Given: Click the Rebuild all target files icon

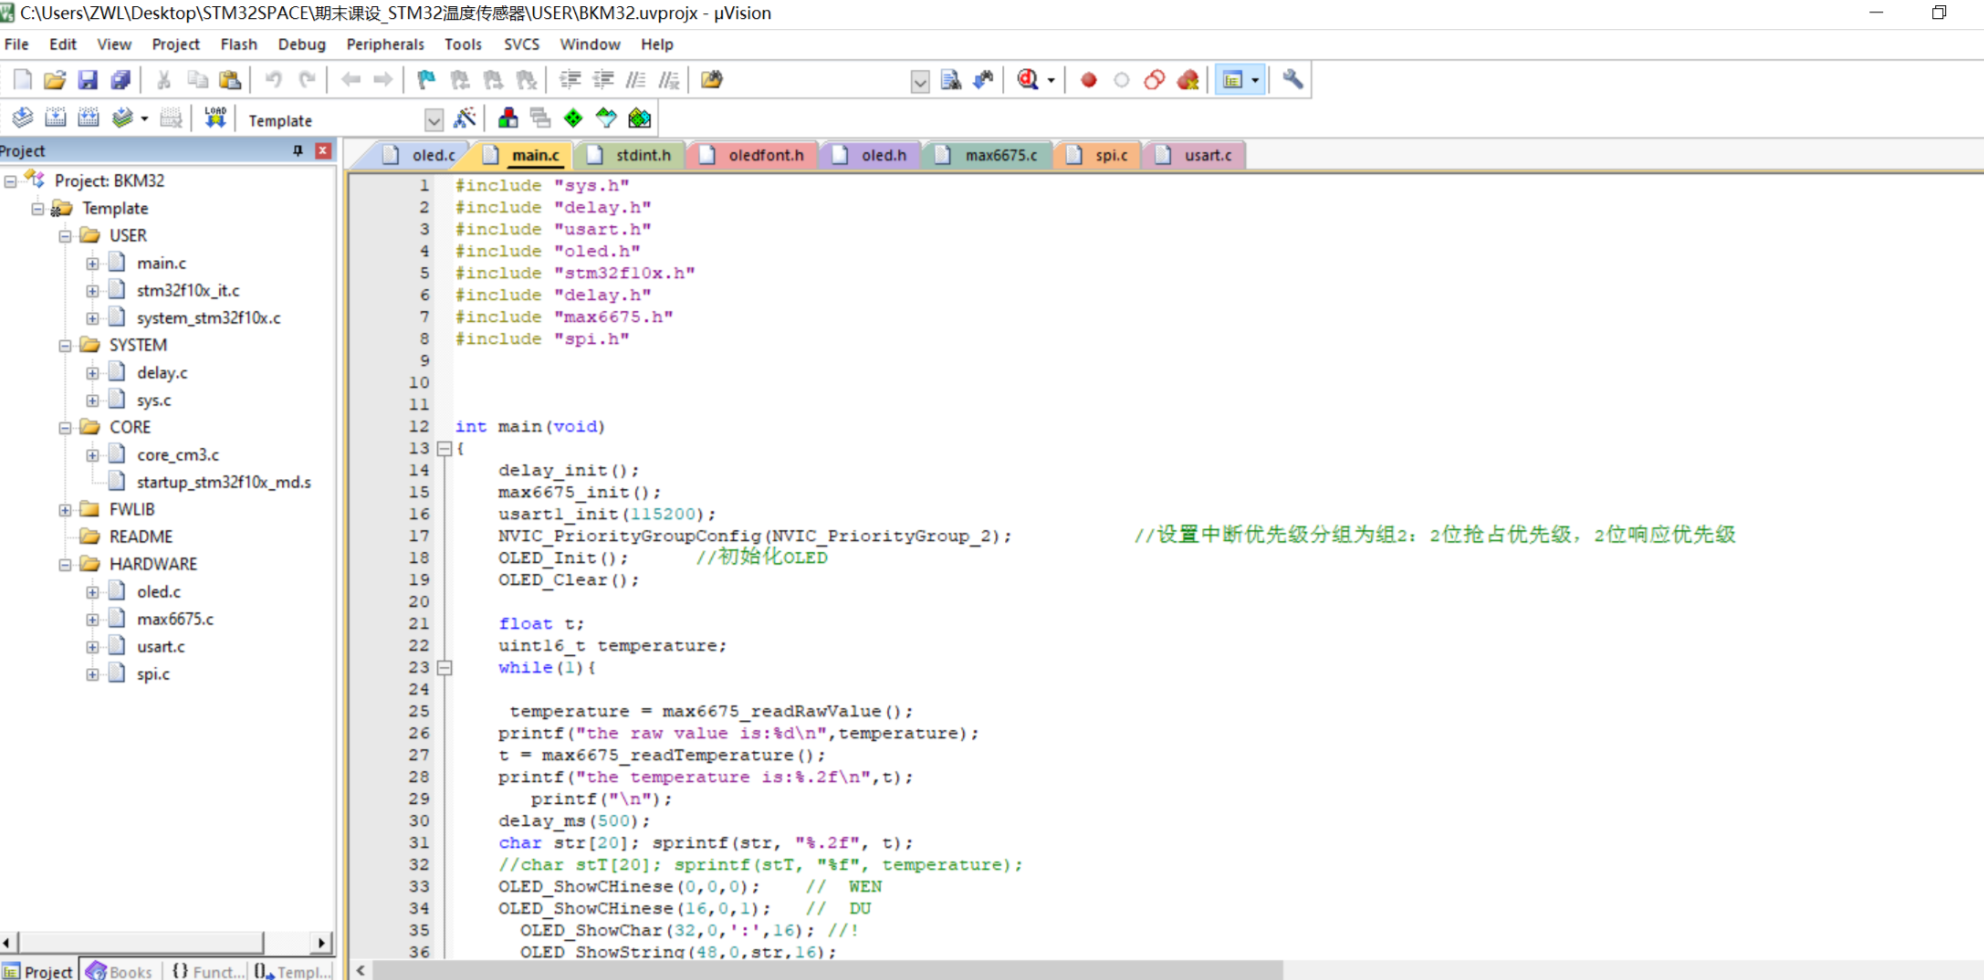Looking at the screenshot, I should pos(88,118).
